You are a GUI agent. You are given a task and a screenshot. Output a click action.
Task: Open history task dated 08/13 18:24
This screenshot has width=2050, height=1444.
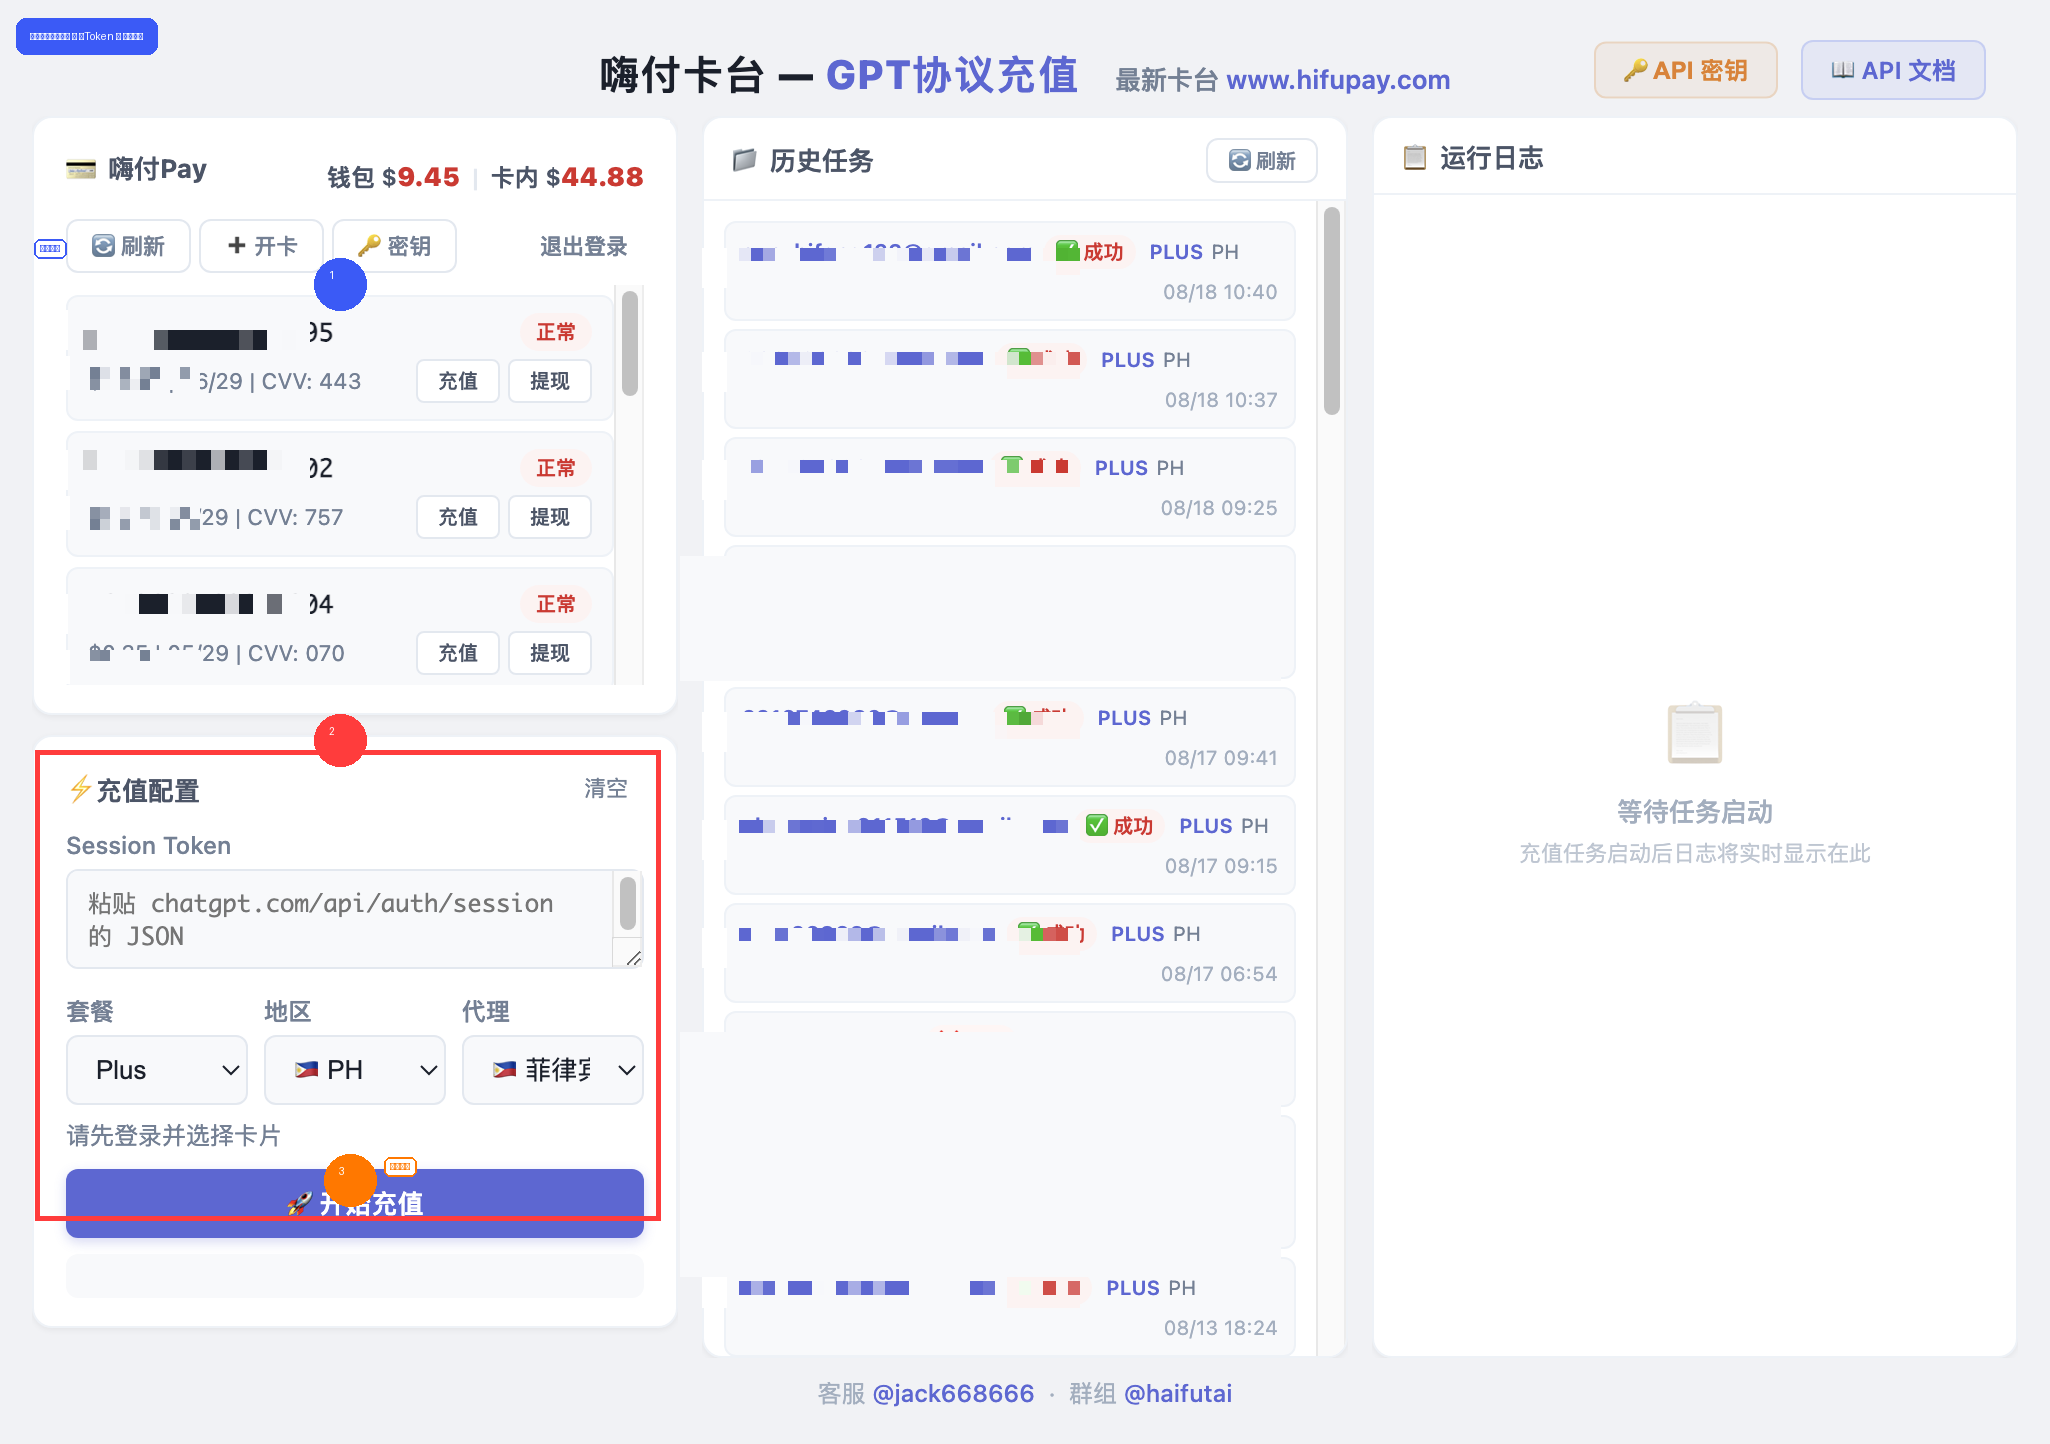(x=1010, y=1307)
